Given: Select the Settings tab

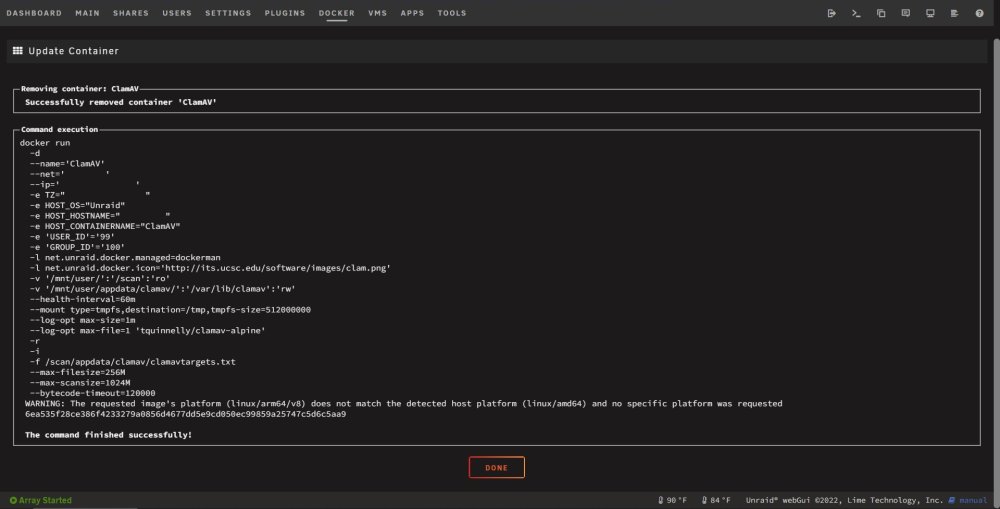Looking at the screenshot, I should [x=228, y=13].
